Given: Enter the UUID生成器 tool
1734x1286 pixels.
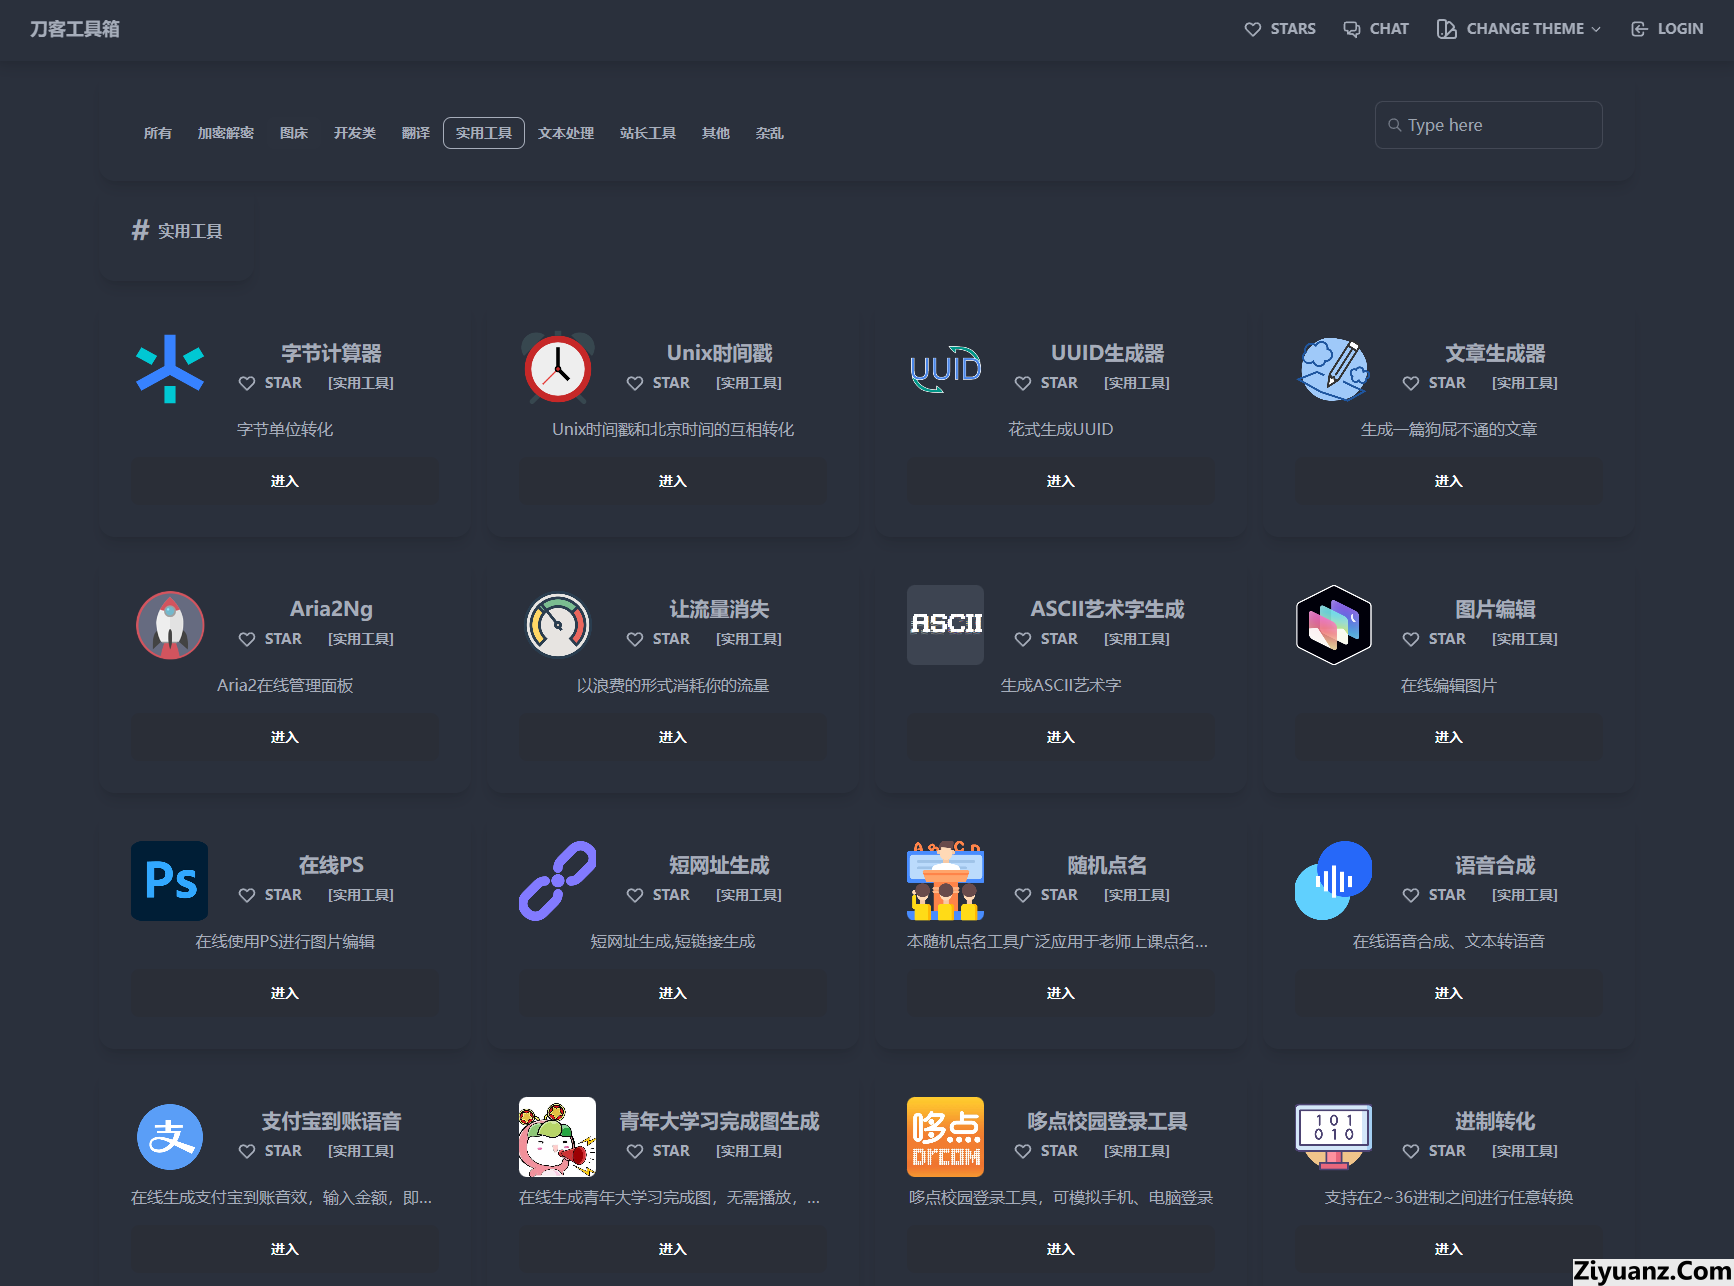Looking at the screenshot, I should [x=1061, y=481].
